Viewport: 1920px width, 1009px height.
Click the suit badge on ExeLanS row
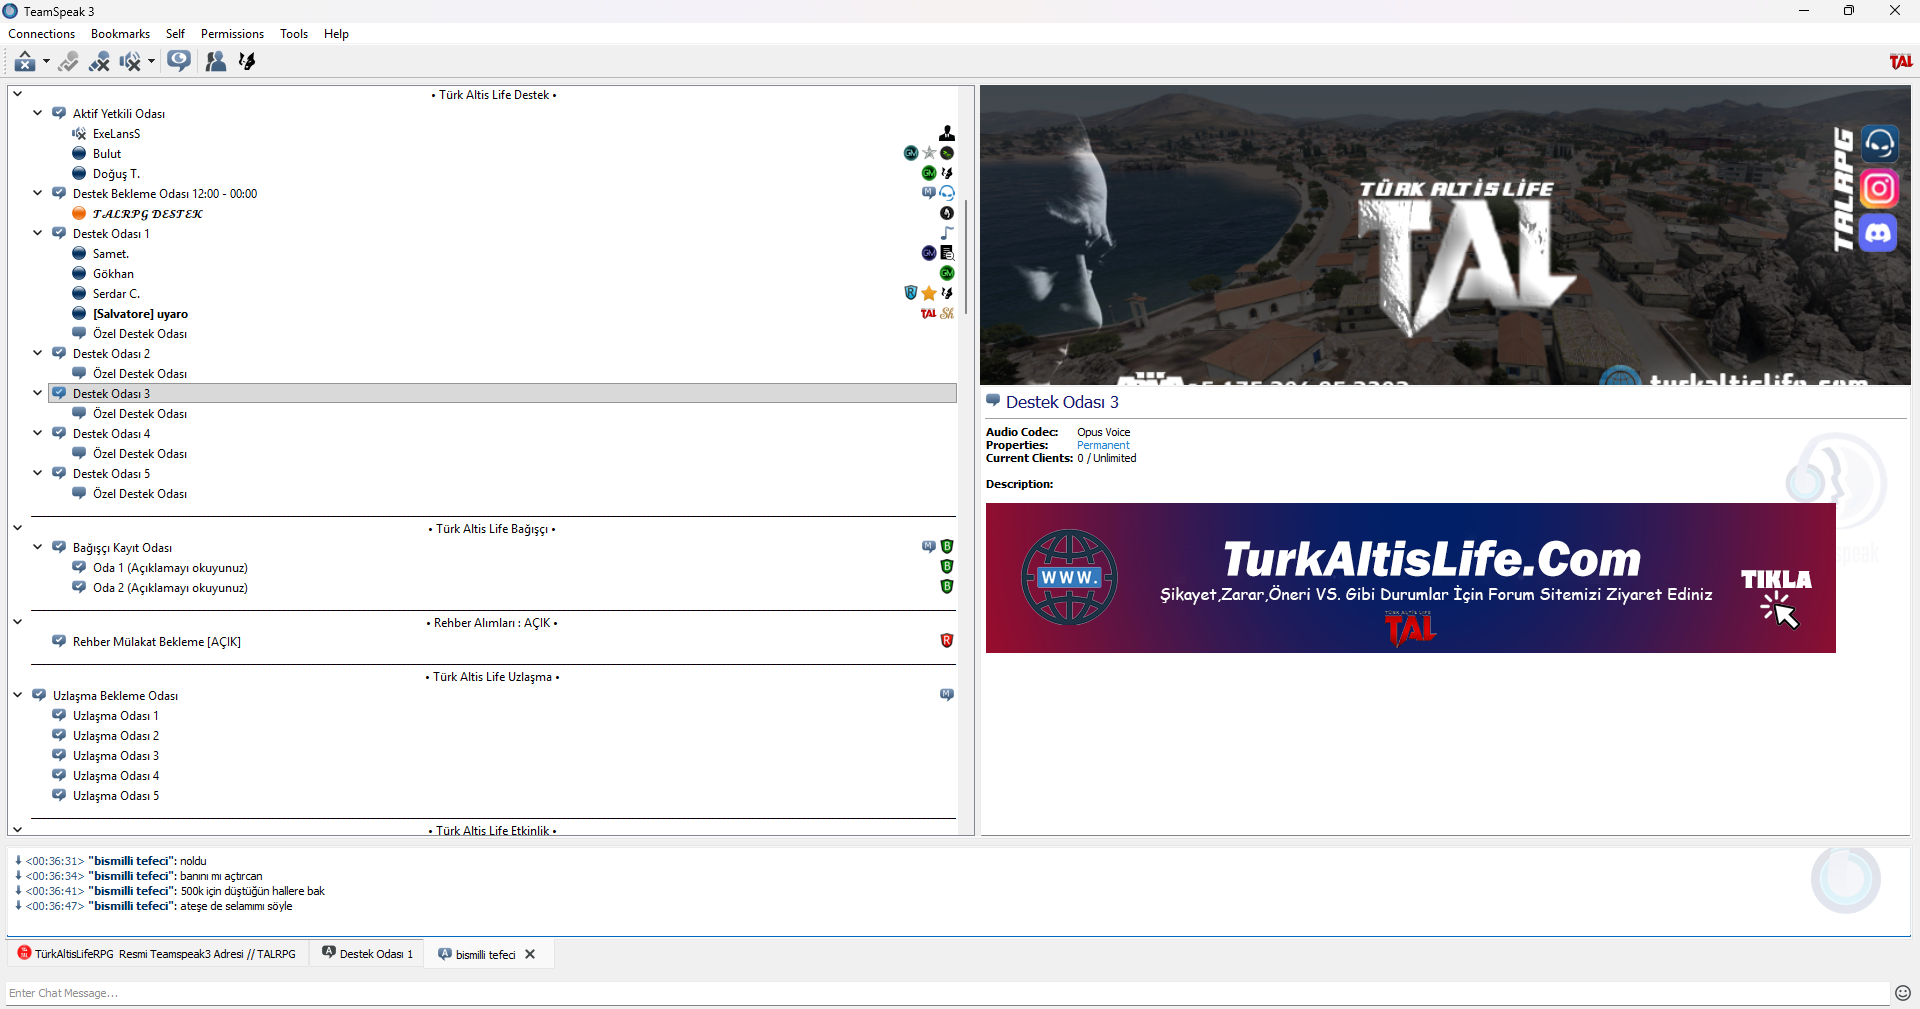tap(947, 133)
